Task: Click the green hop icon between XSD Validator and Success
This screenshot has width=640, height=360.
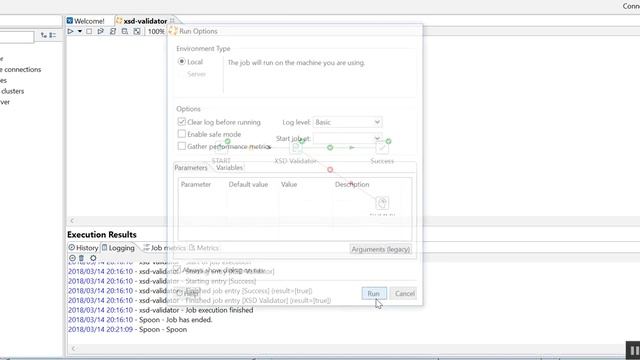Action: point(330,147)
